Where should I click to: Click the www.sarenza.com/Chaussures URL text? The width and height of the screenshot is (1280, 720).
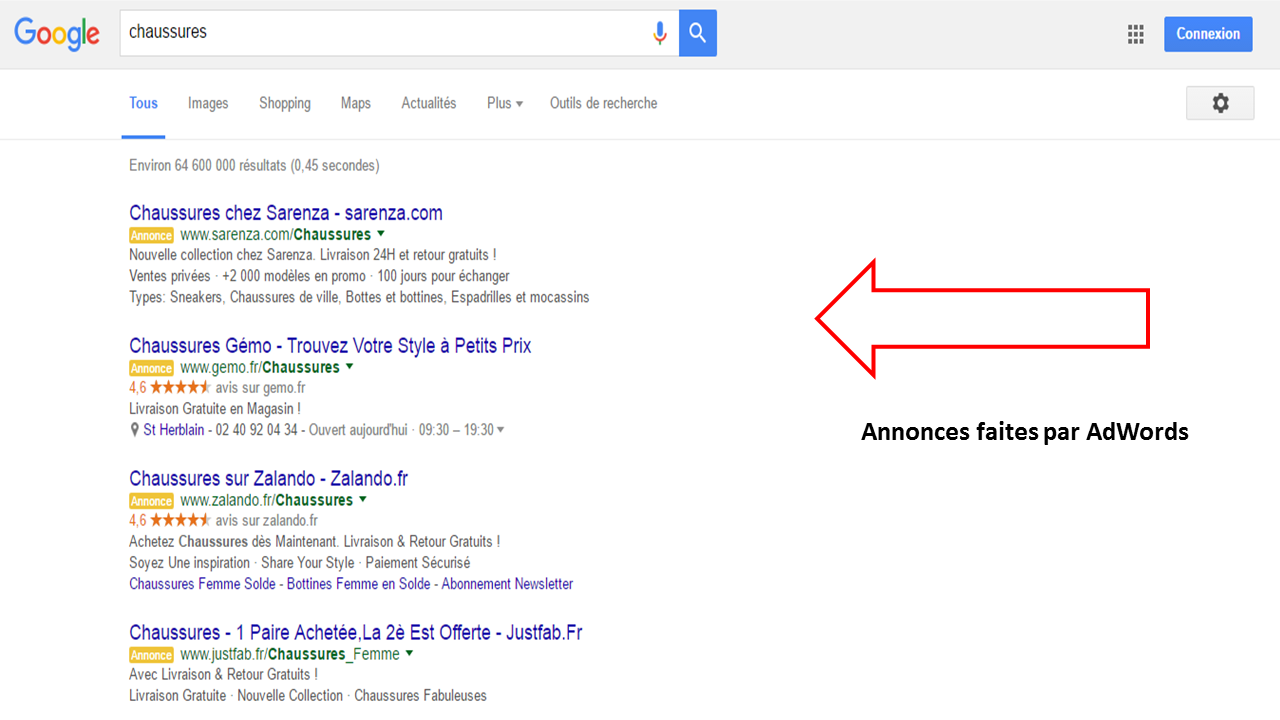(x=275, y=235)
